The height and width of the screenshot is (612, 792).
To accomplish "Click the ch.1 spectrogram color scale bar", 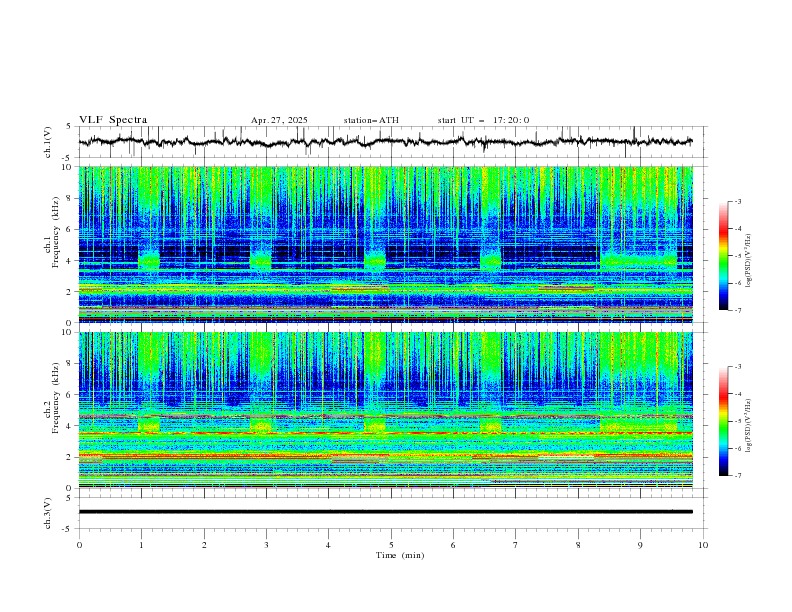I will 724,256.
